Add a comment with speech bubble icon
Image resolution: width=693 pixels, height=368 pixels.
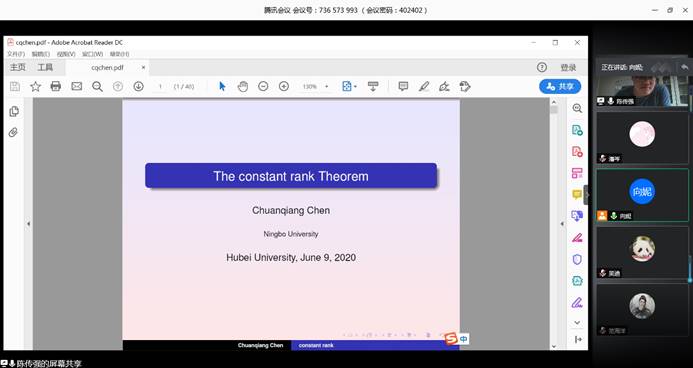[403, 86]
